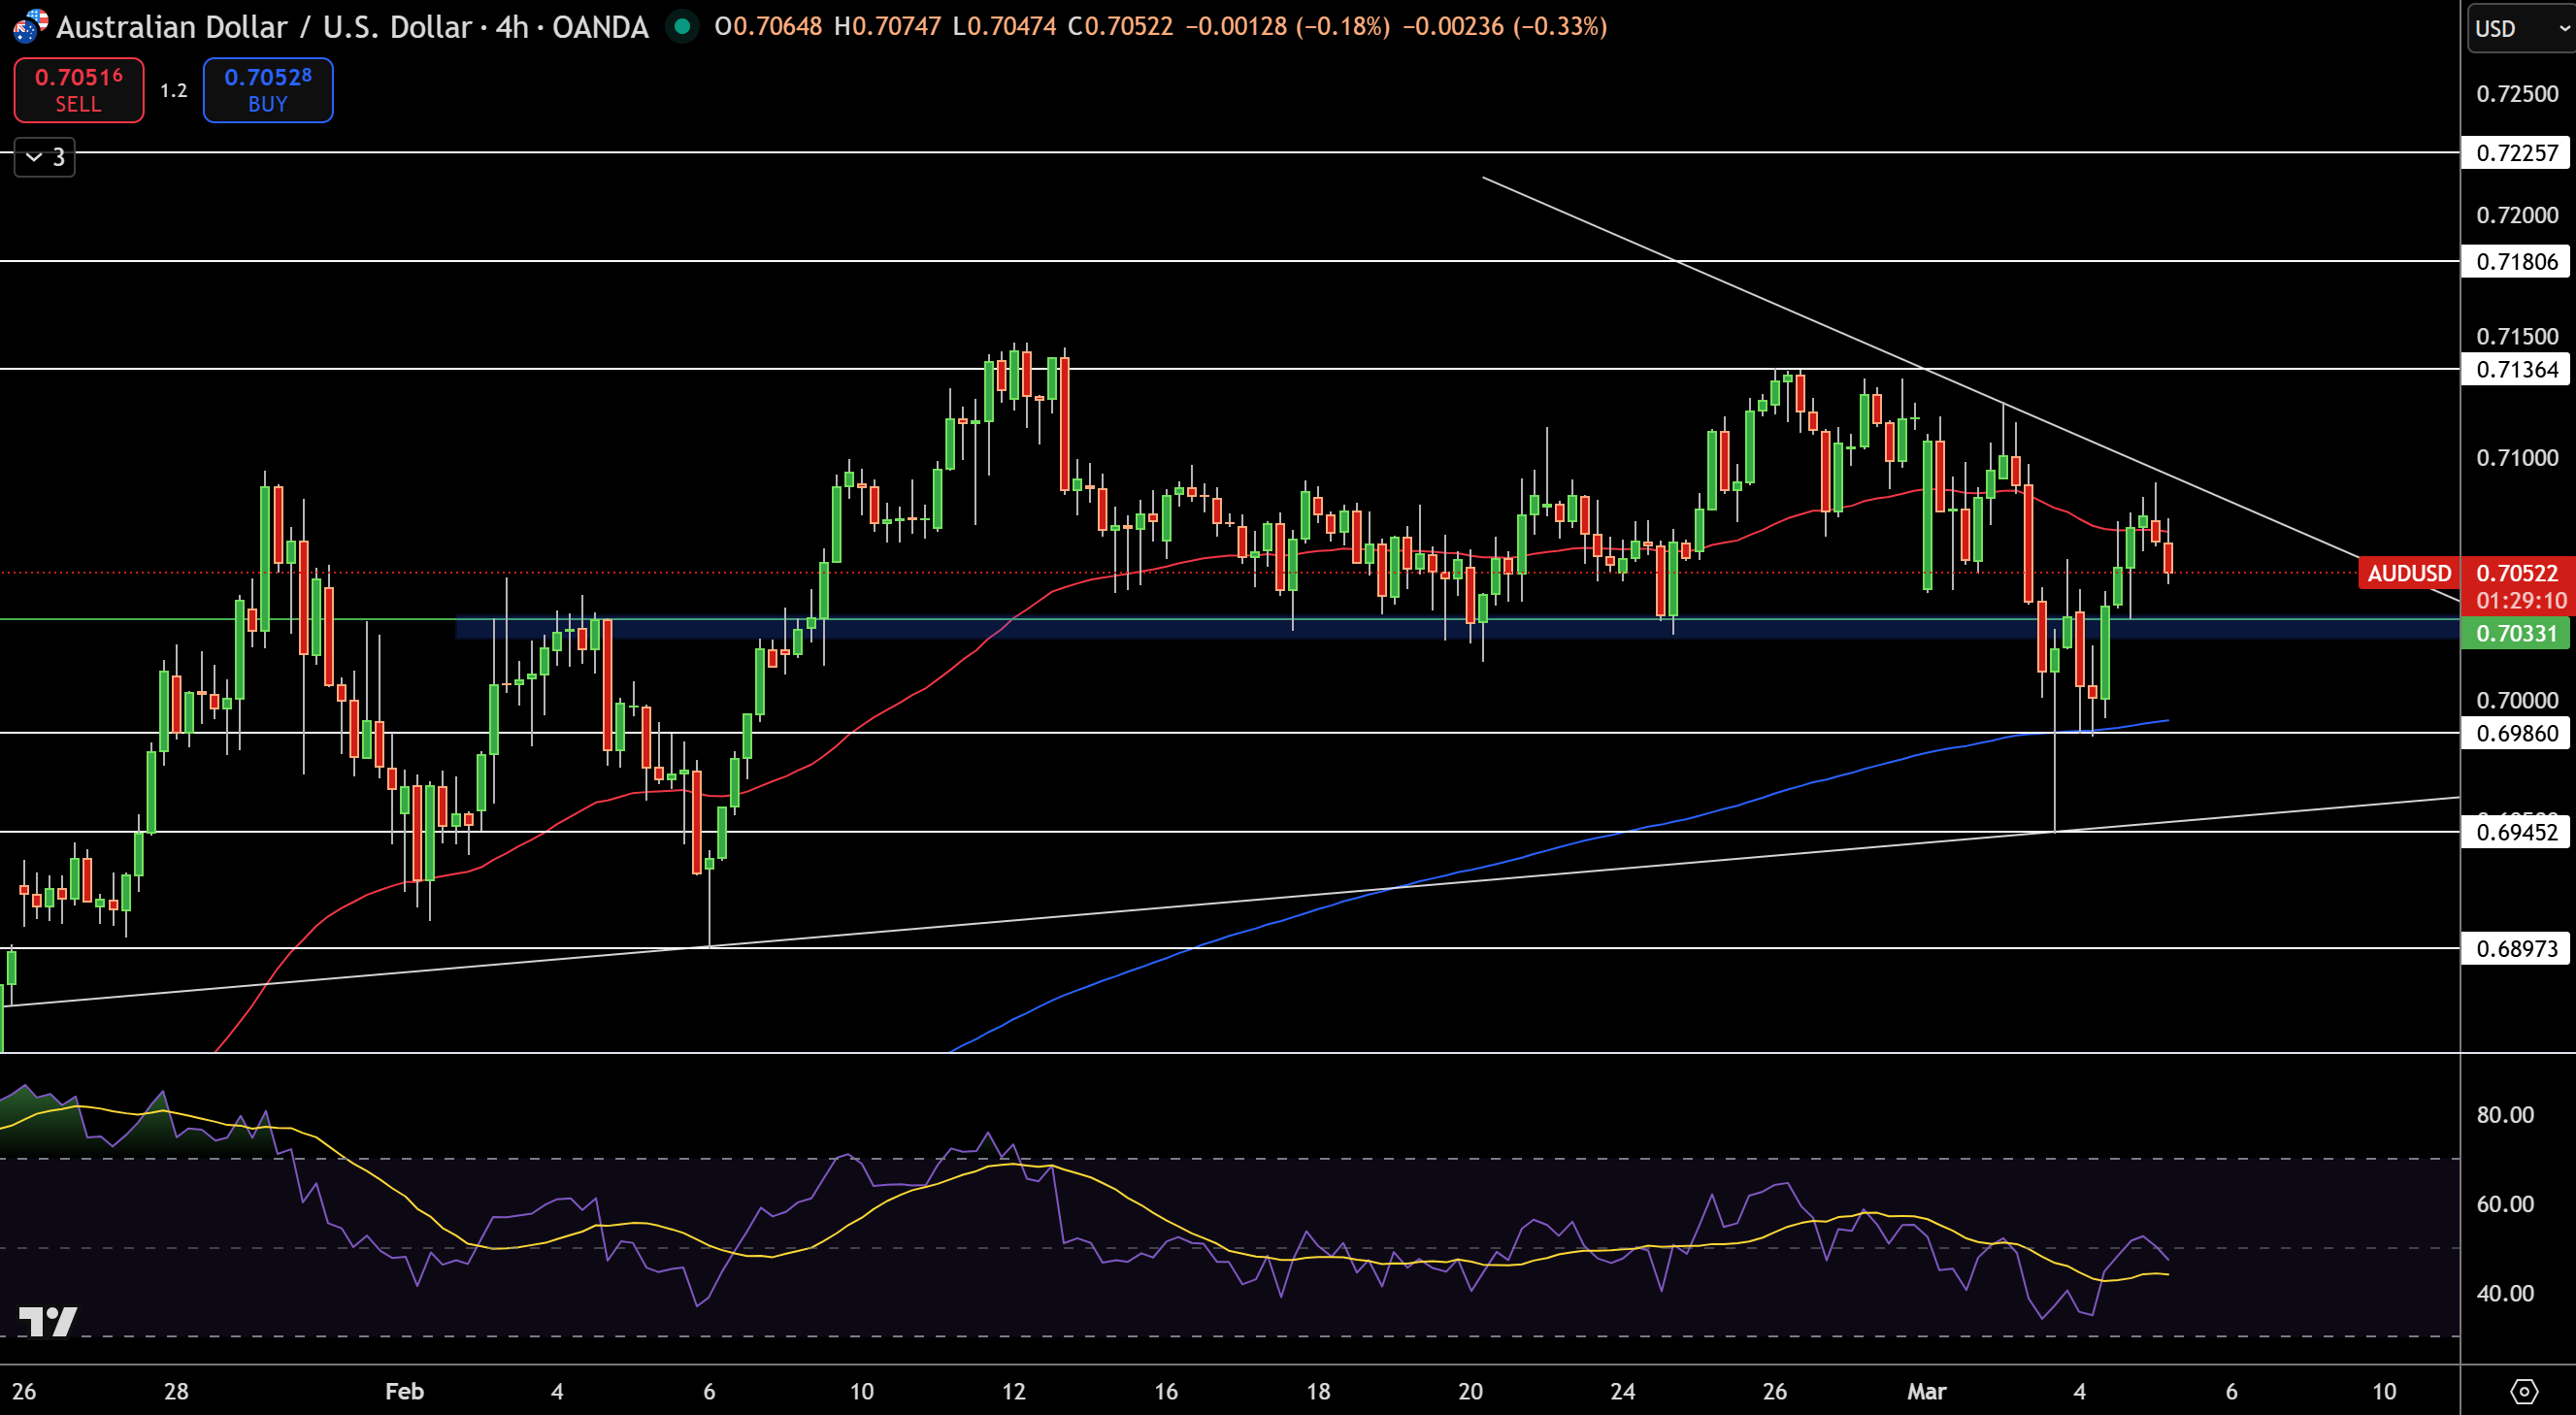2576x1415 pixels.
Task: Open the USD currency dropdown
Action: pyautogui.click(x=2520, y=27)
